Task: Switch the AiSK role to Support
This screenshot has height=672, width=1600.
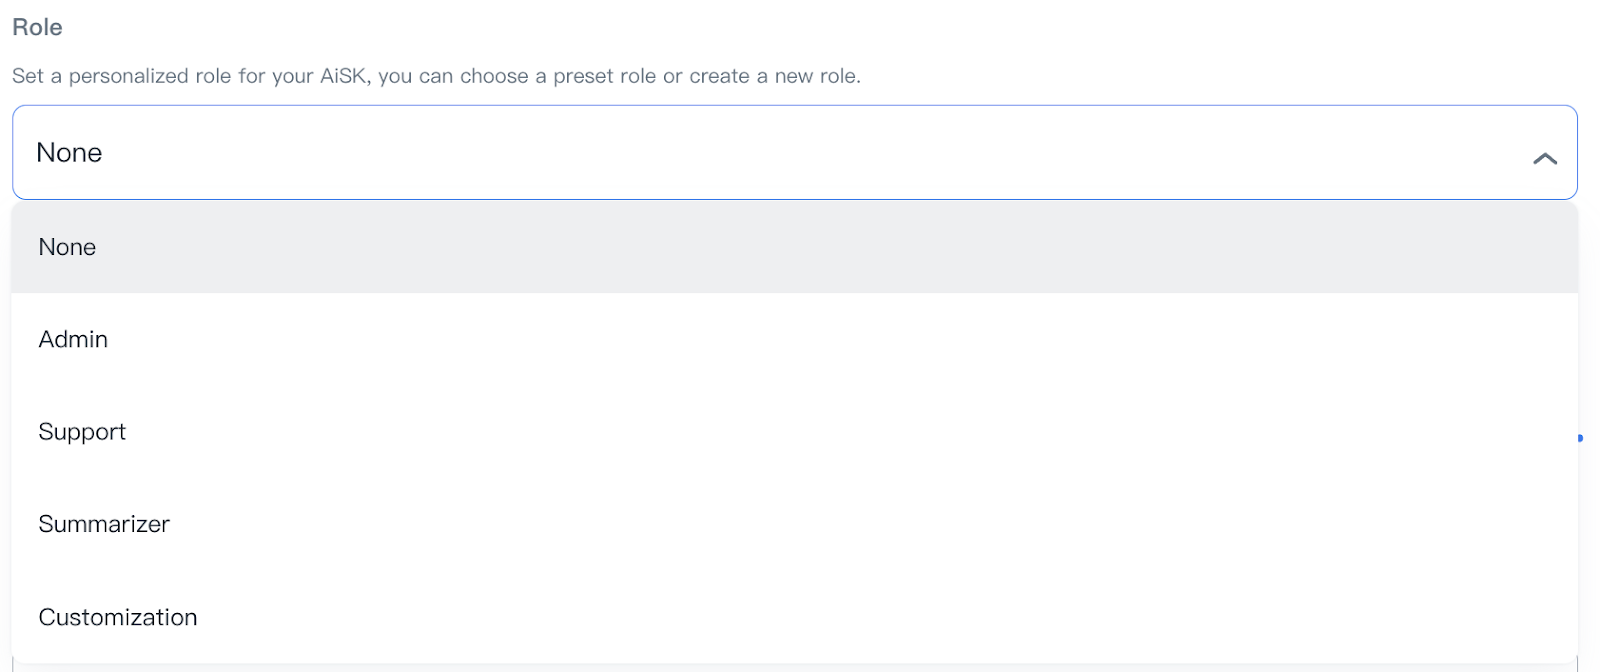Action: [x=82, y=432]
